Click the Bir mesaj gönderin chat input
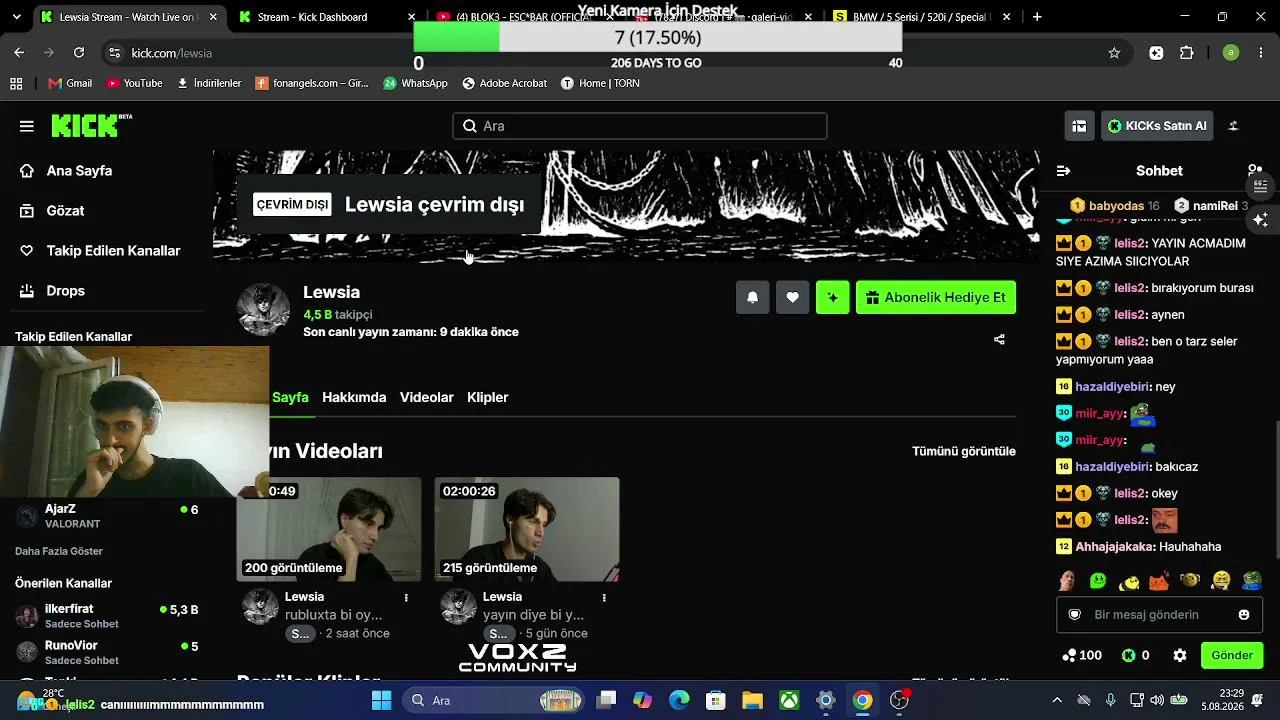 coord(1158,615)
